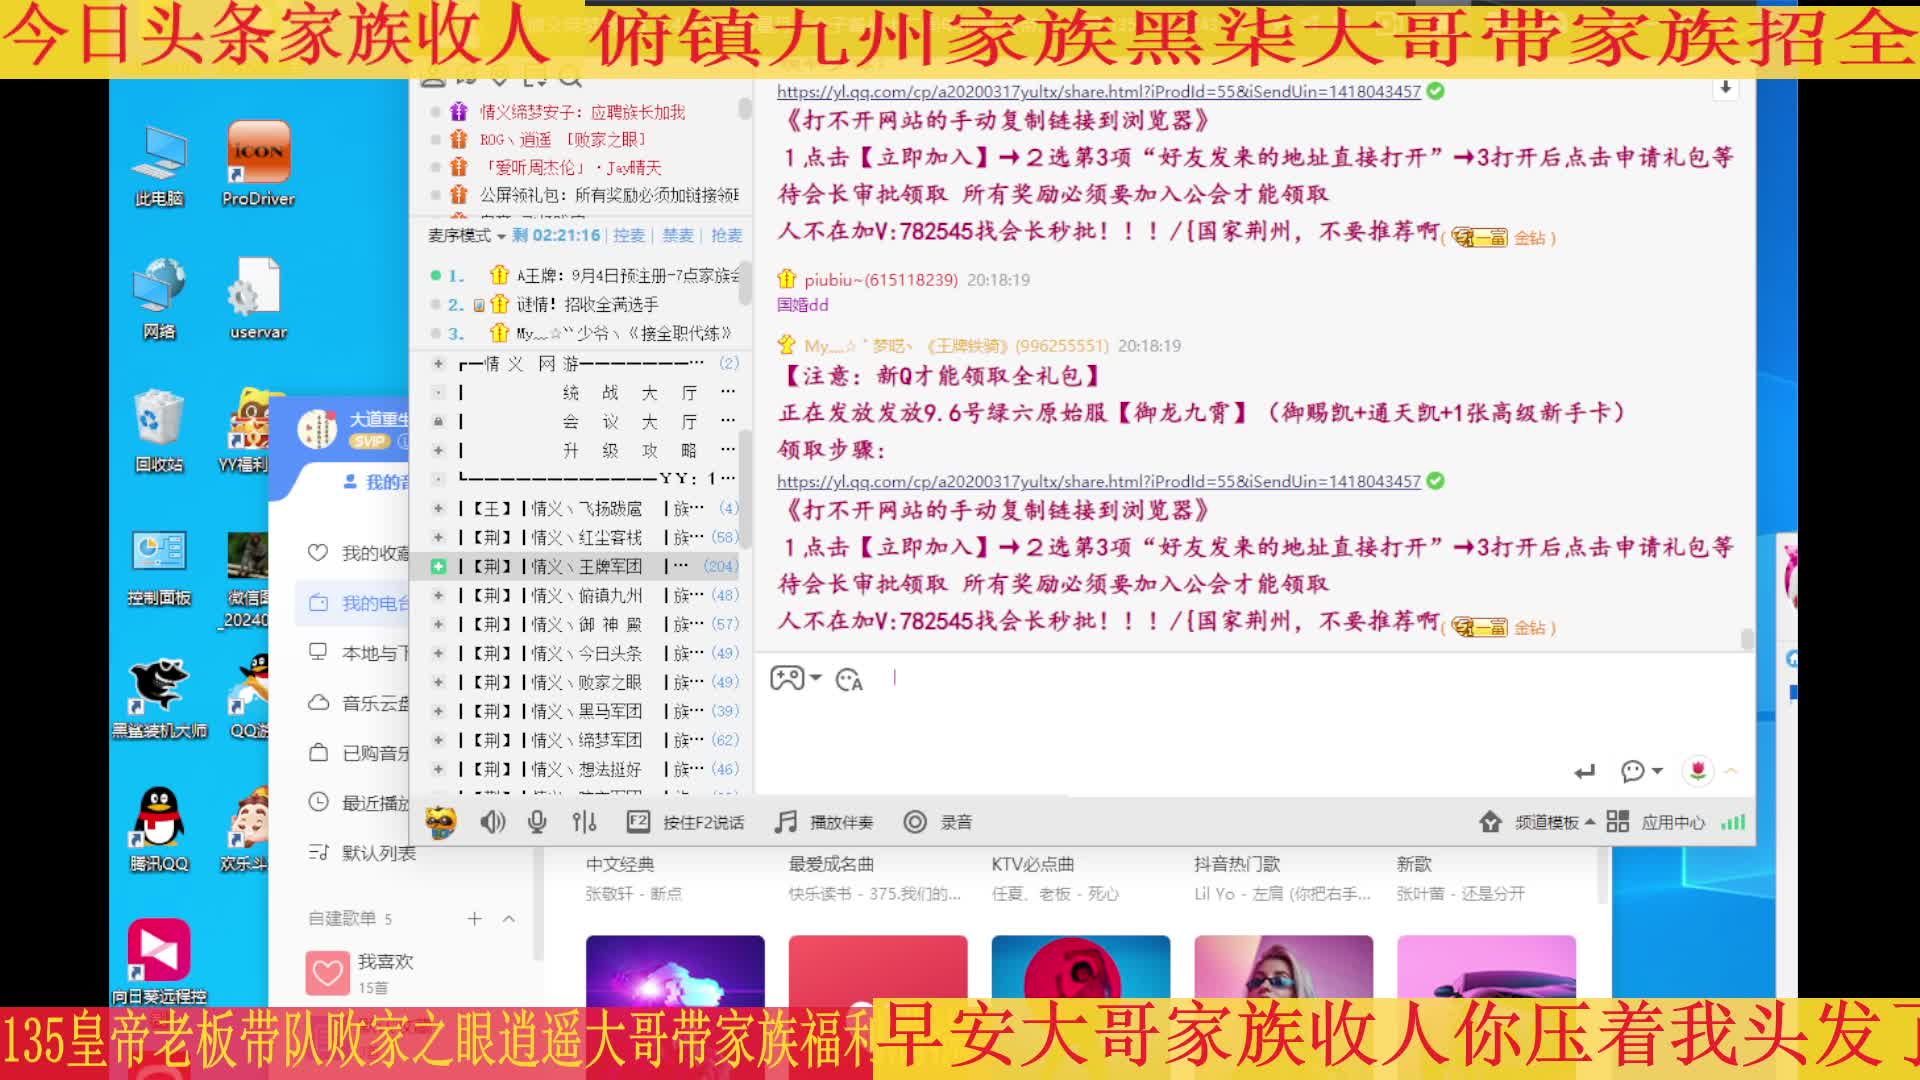Viewport: 1920px width, 1080px height.
Task: Open the 麦序模式 dropdown
Action: [x=466, y=235]
